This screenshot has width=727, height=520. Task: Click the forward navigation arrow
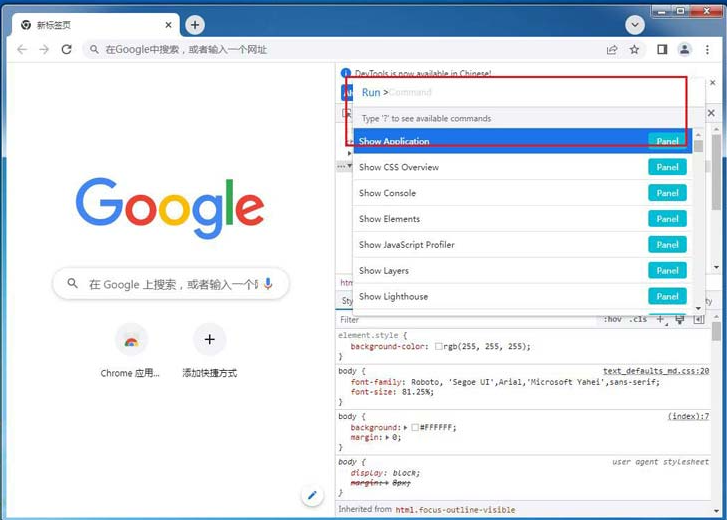pyautogui.click(x=44, y=50)
